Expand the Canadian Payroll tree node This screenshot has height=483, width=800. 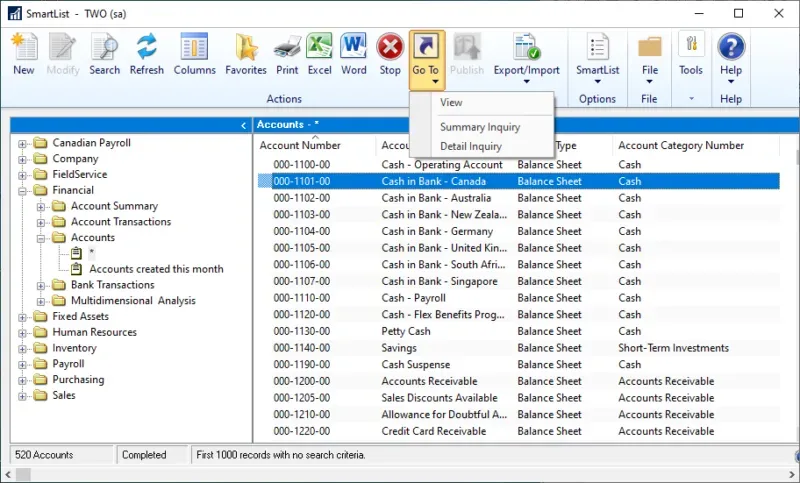[22, 143]
